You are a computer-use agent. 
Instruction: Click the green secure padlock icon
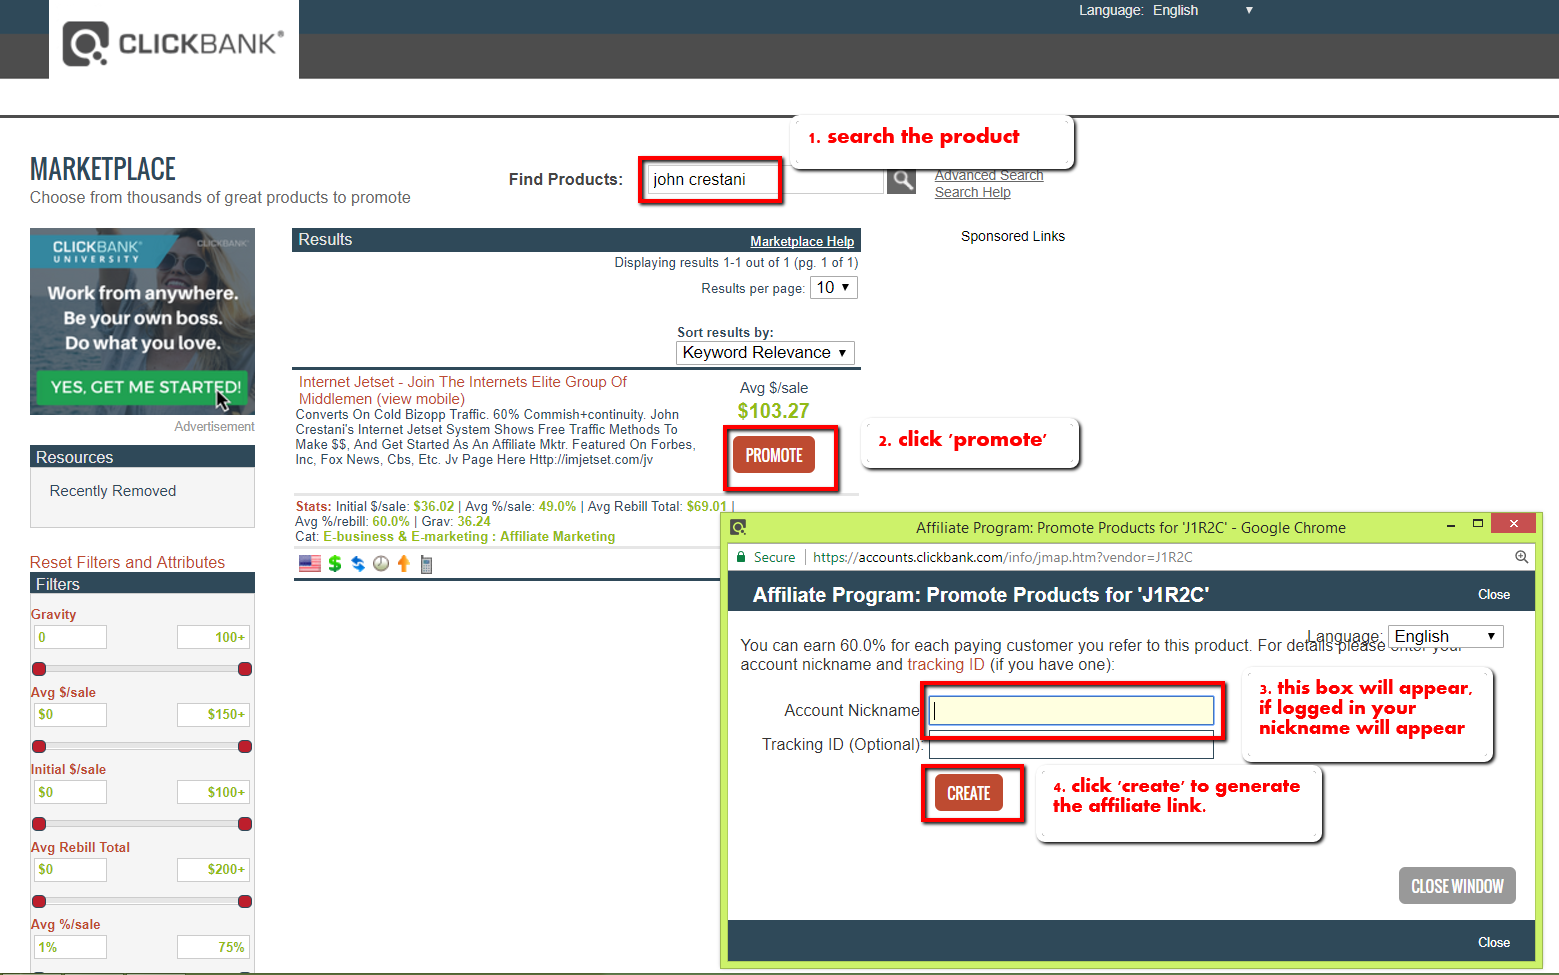point(741,557)
